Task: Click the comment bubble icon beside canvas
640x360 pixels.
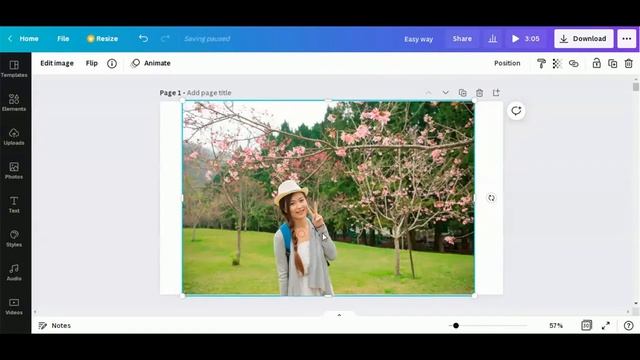Action: pyautogui.click(x=516, y=111)
